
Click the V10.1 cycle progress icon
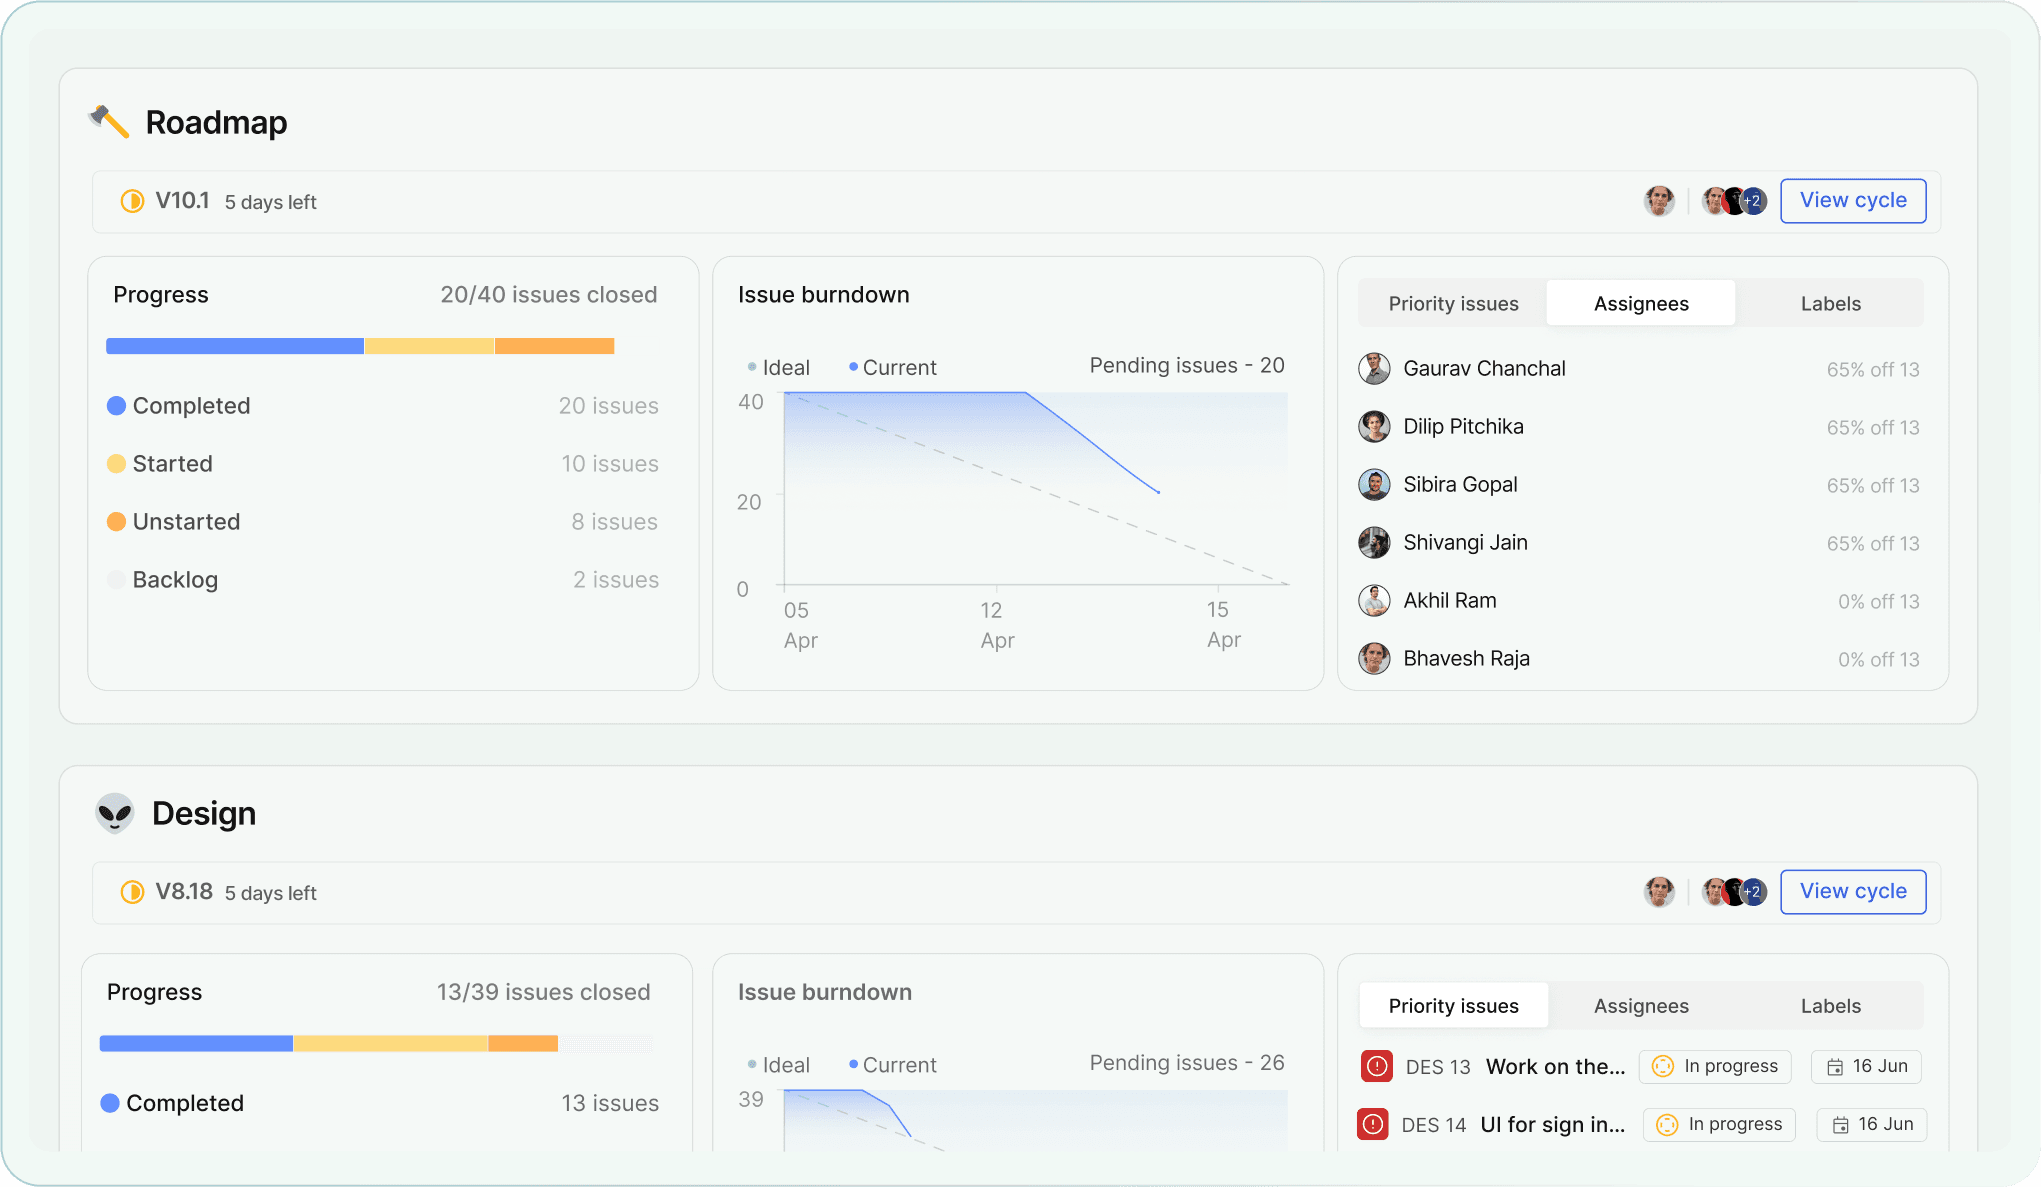click(x=131, y=200)
